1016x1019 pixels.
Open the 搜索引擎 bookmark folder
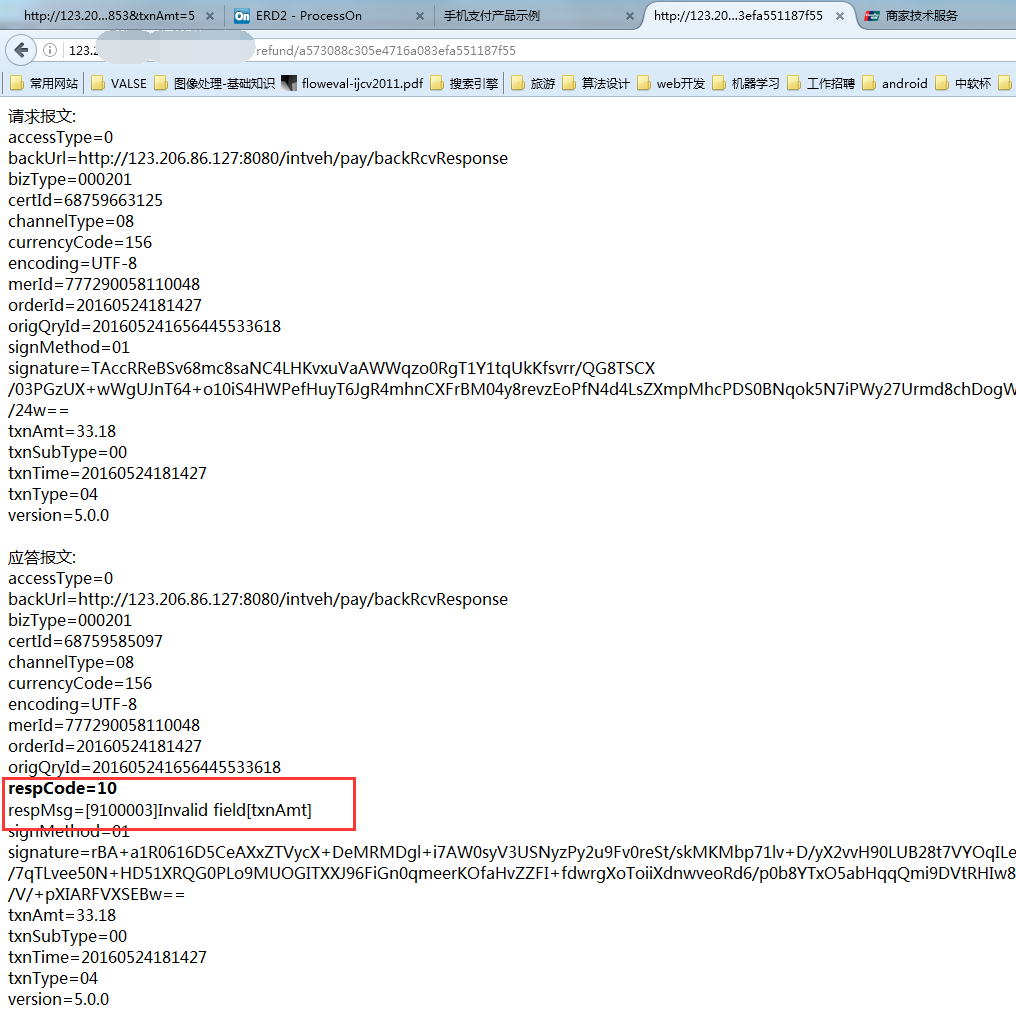pos(464,83)
